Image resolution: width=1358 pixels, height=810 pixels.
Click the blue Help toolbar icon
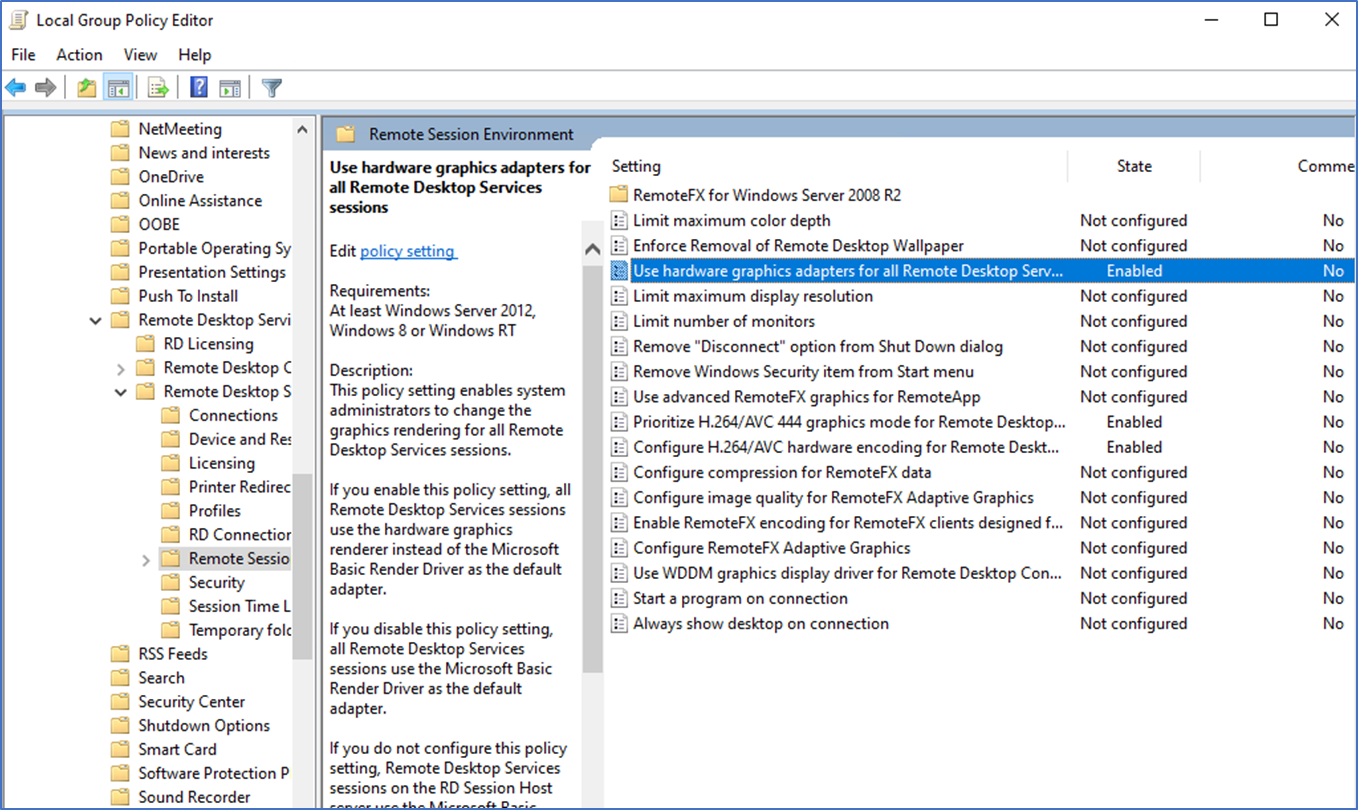pos(199,88)
